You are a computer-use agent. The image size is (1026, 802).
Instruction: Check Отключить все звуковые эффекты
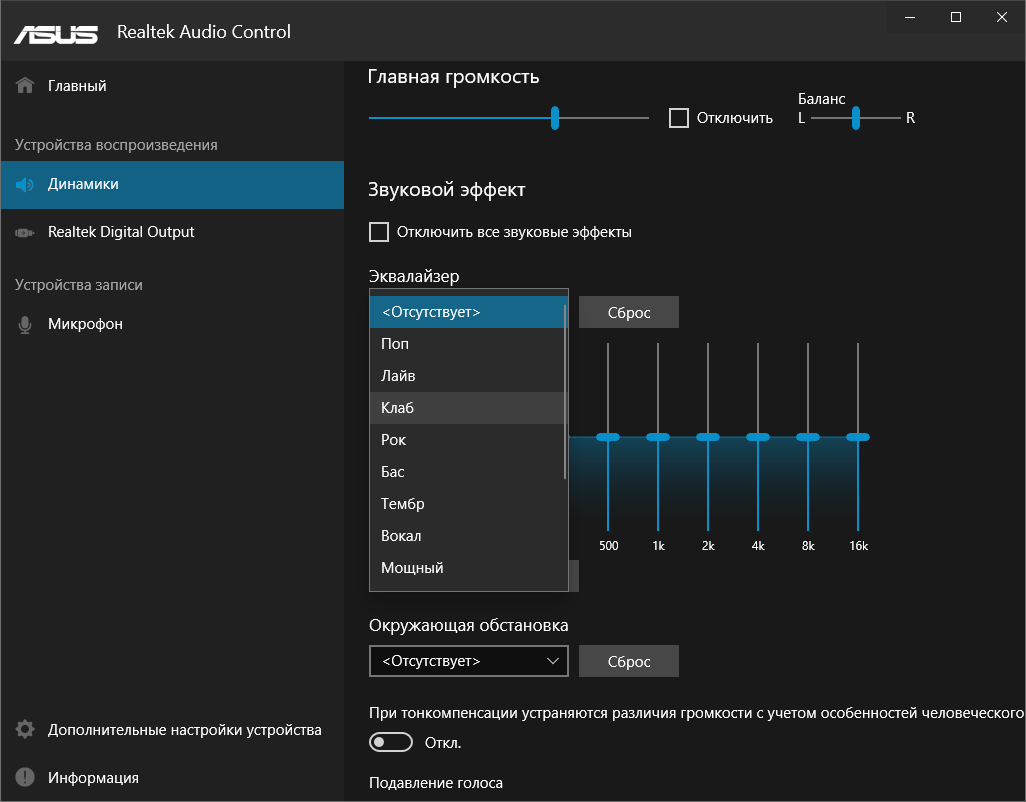point(379,232)
